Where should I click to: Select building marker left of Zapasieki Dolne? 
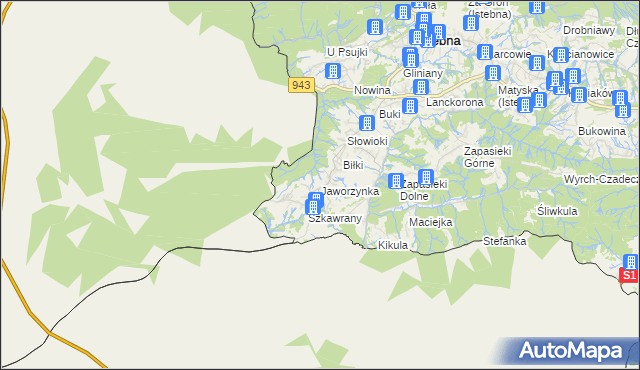coord(396,181)
